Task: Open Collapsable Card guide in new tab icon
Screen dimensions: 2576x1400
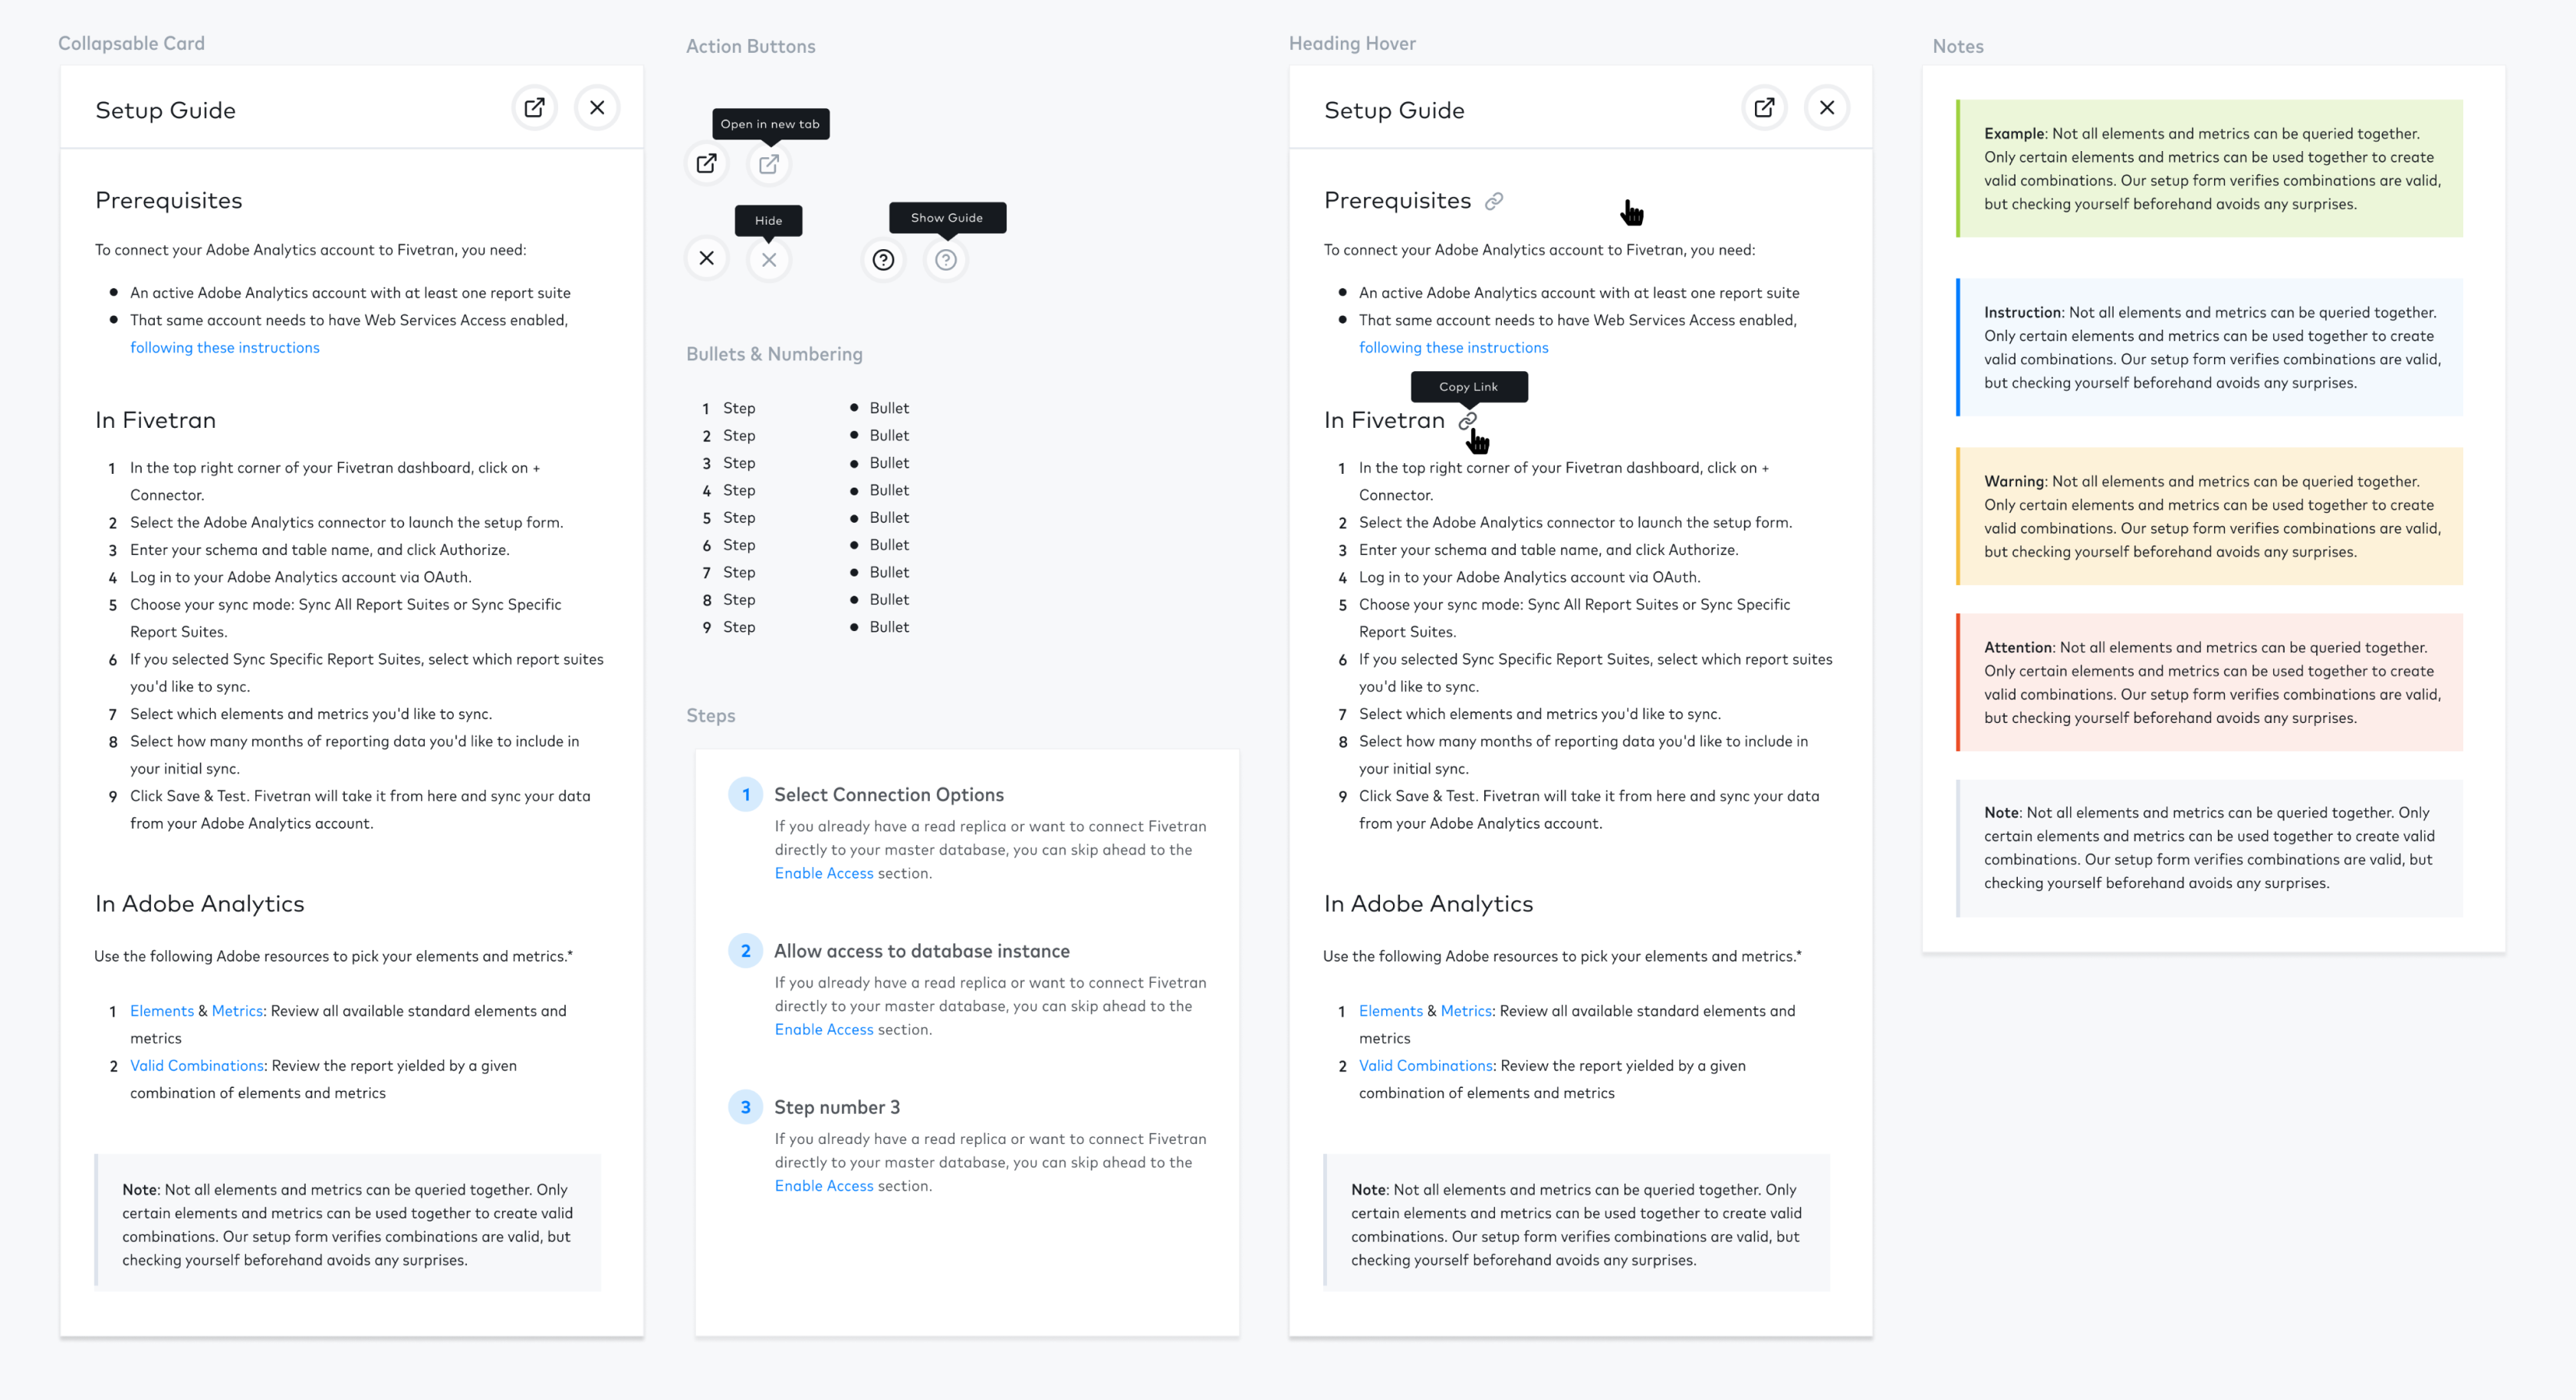Action: coord(534,108)
